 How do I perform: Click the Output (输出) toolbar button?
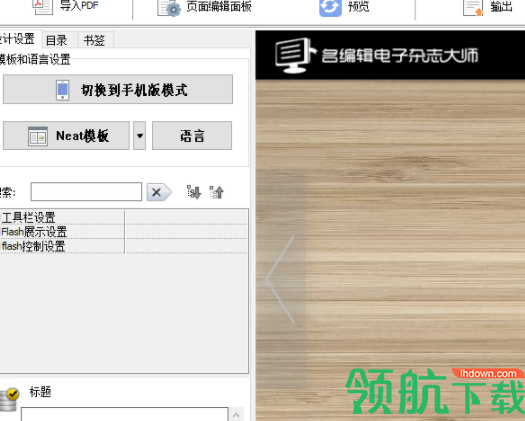point(488,7)
